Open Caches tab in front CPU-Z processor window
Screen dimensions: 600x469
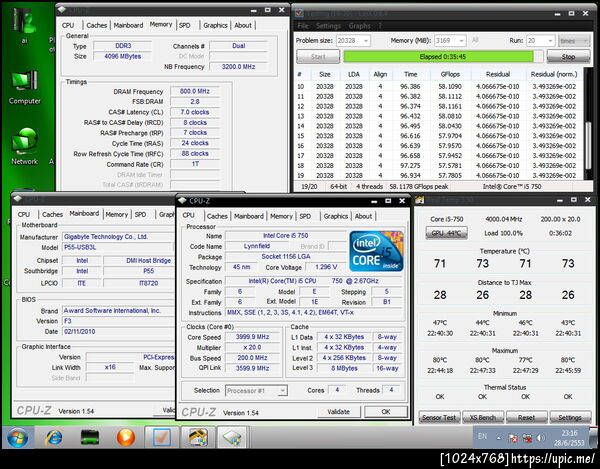[217, 216]
